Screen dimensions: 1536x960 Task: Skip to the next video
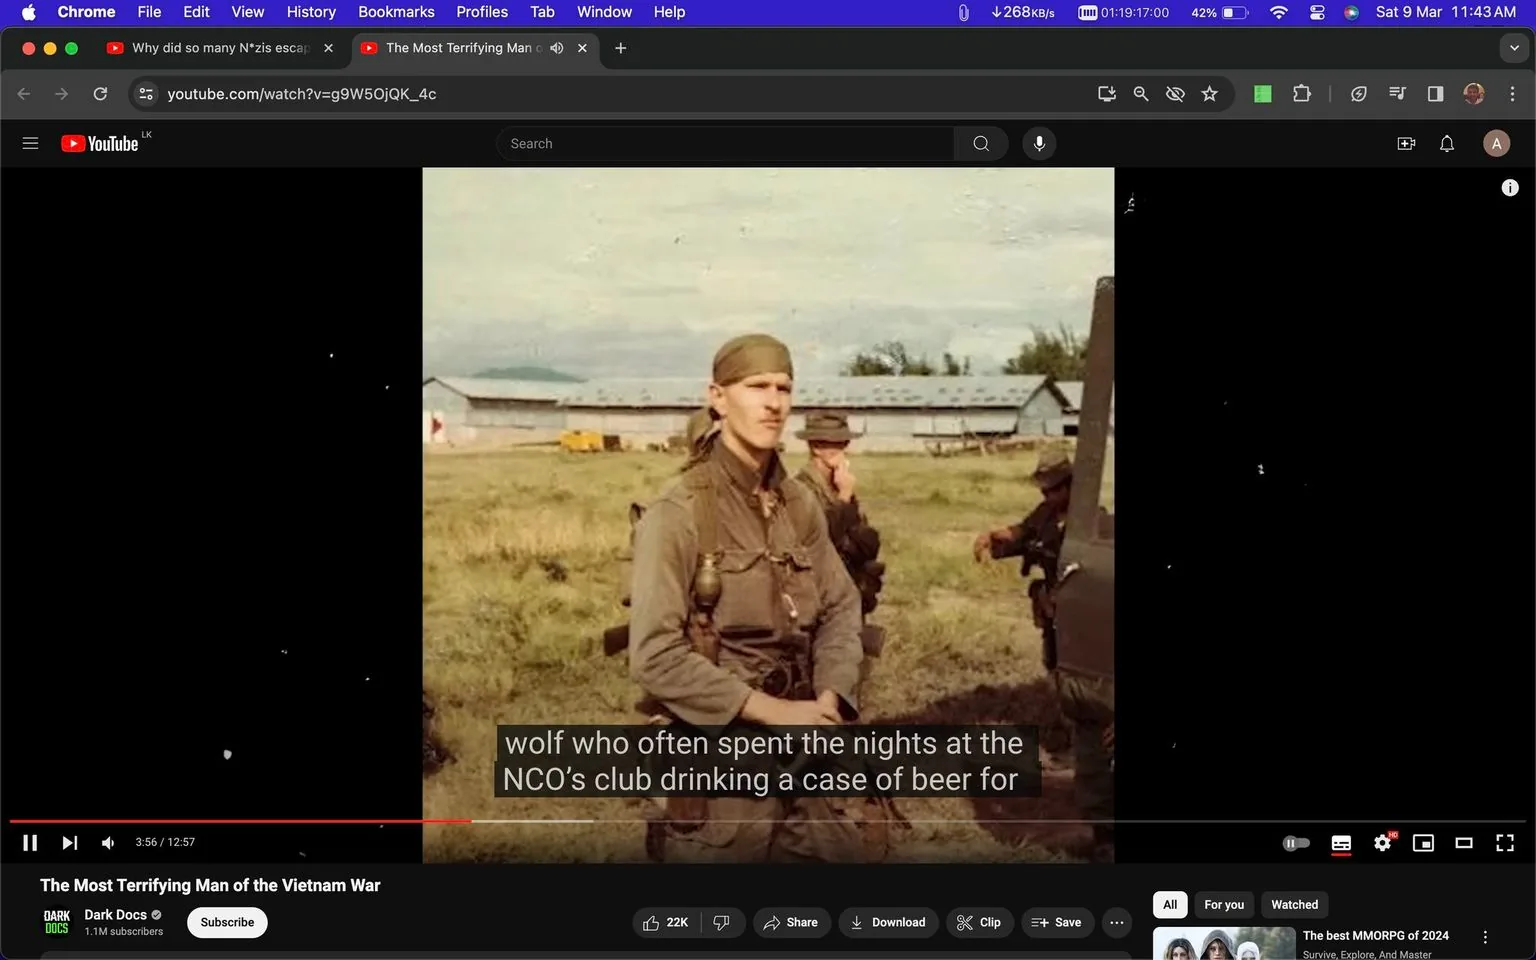point(69,842)
